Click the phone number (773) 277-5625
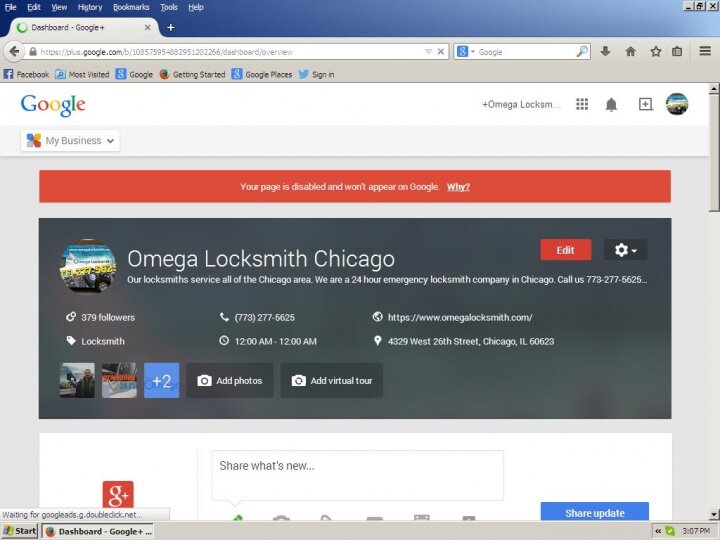 (264, 317)
